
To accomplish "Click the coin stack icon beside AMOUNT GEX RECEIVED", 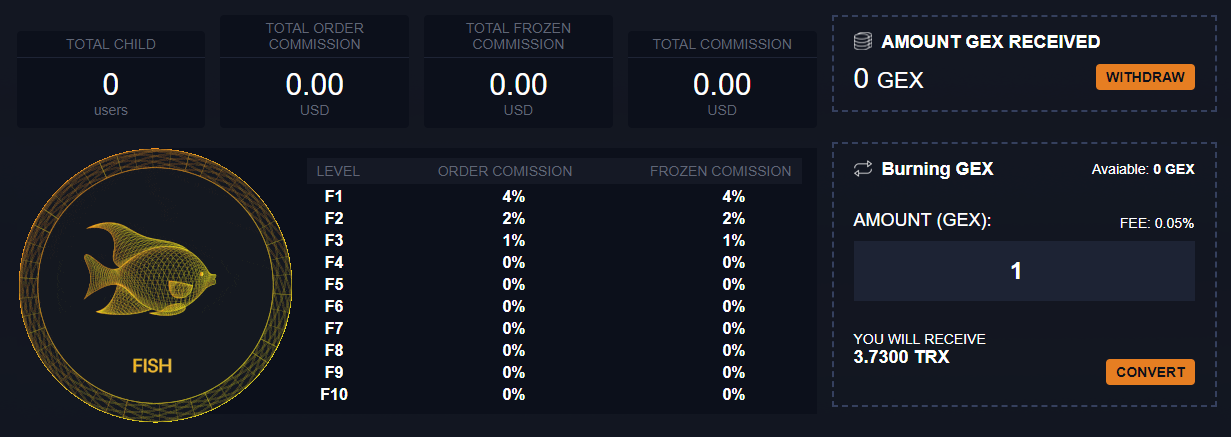I will 863,42.
